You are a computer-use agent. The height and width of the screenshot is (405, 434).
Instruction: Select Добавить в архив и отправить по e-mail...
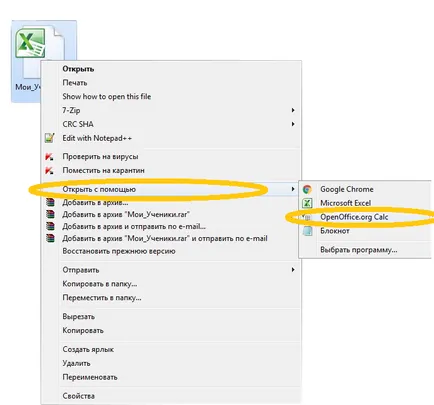point(134,227)
